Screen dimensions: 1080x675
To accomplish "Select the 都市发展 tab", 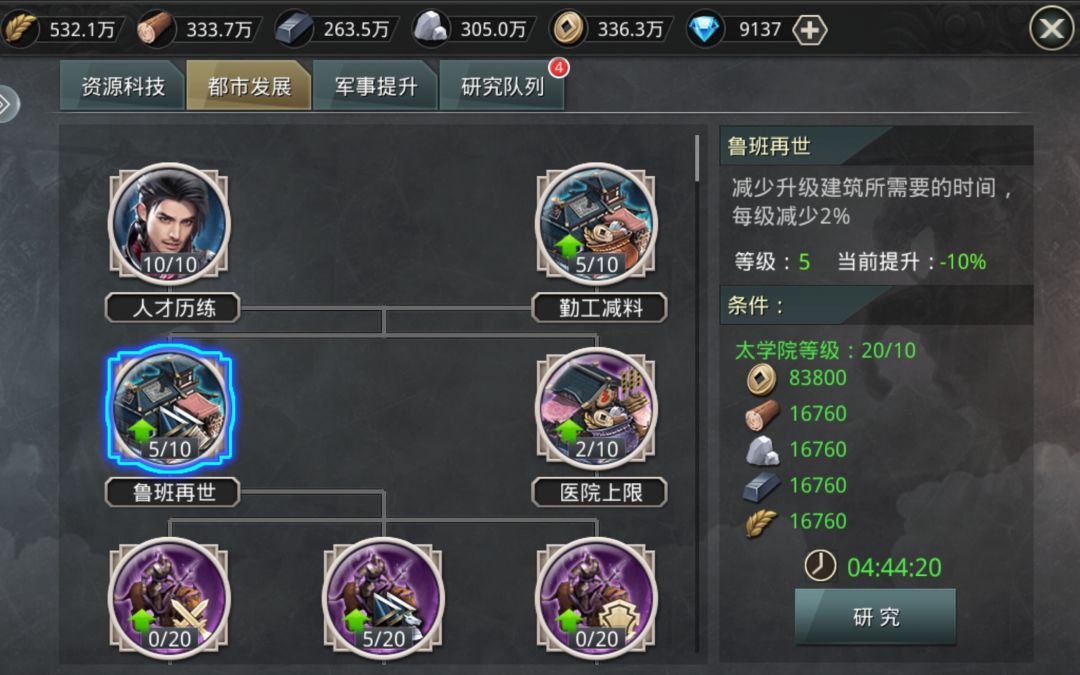I will point(249,85).
